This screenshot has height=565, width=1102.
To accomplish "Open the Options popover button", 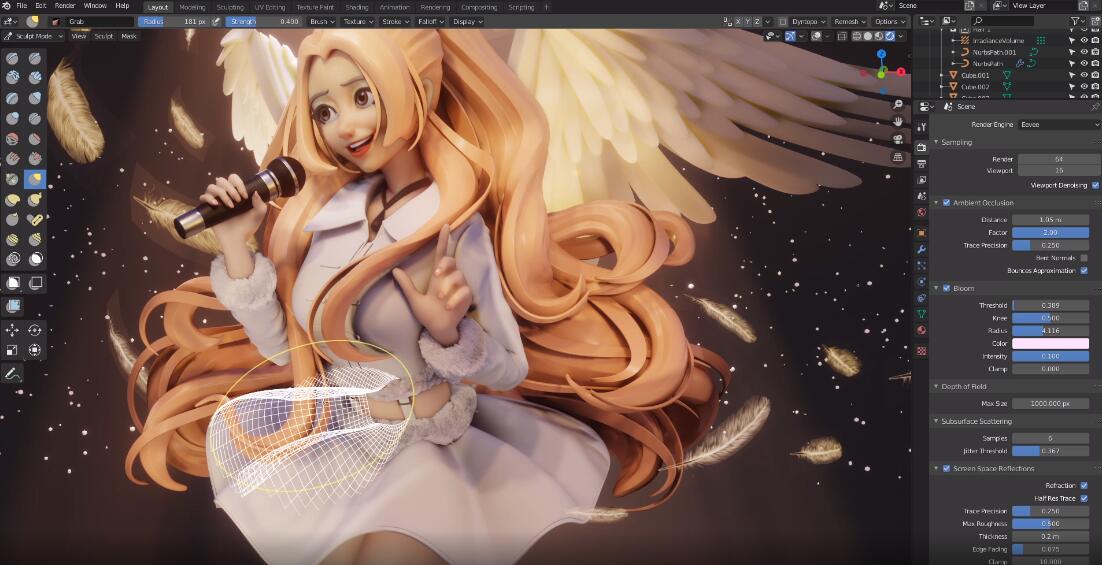I will tap(889, 22).
